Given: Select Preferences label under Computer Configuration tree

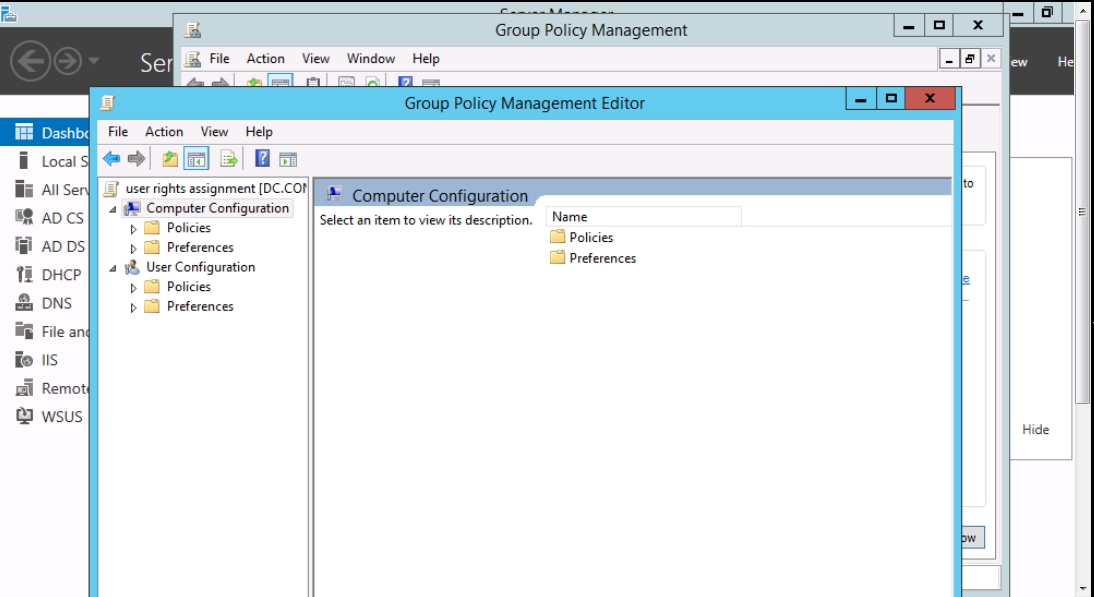Looking at the screenshot, I should tap(200, 247).
